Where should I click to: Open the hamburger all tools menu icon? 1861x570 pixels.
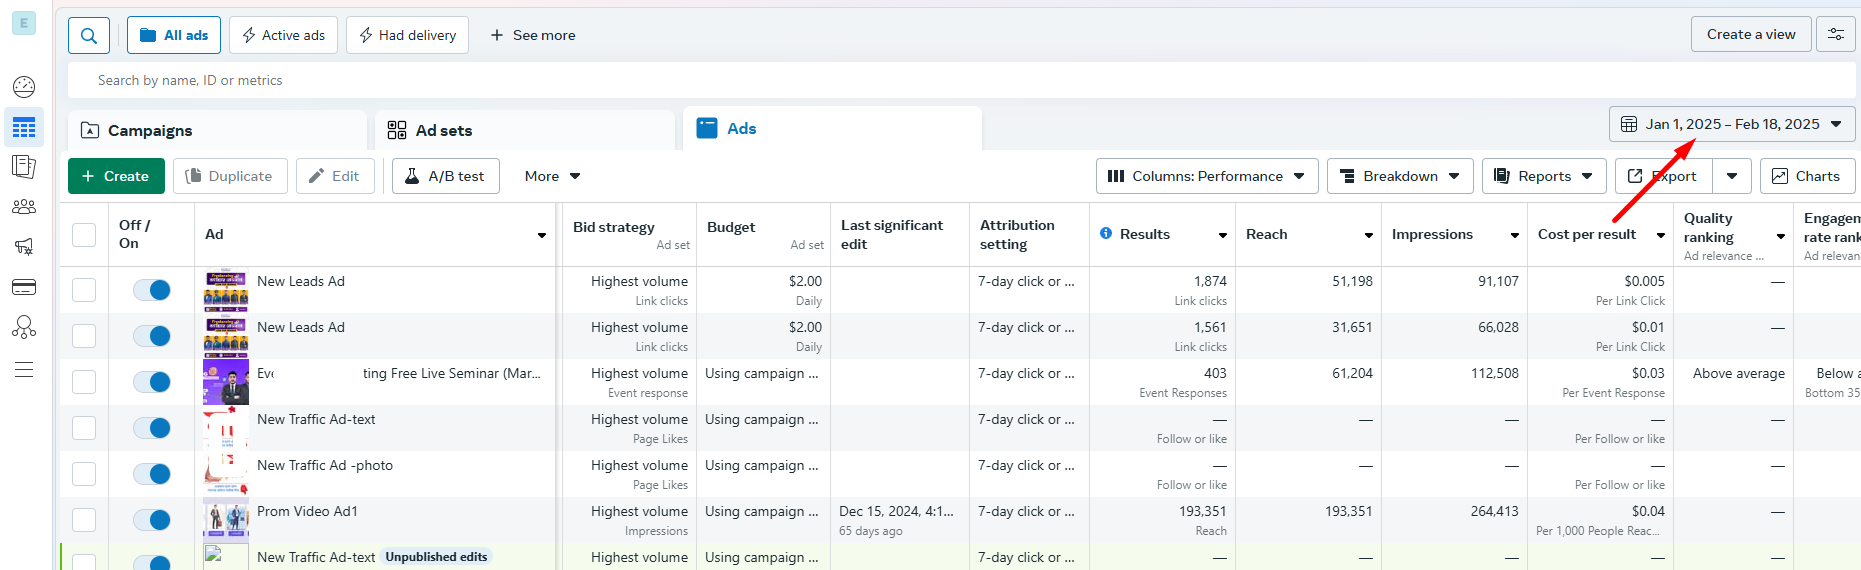[x=24, y=370]
